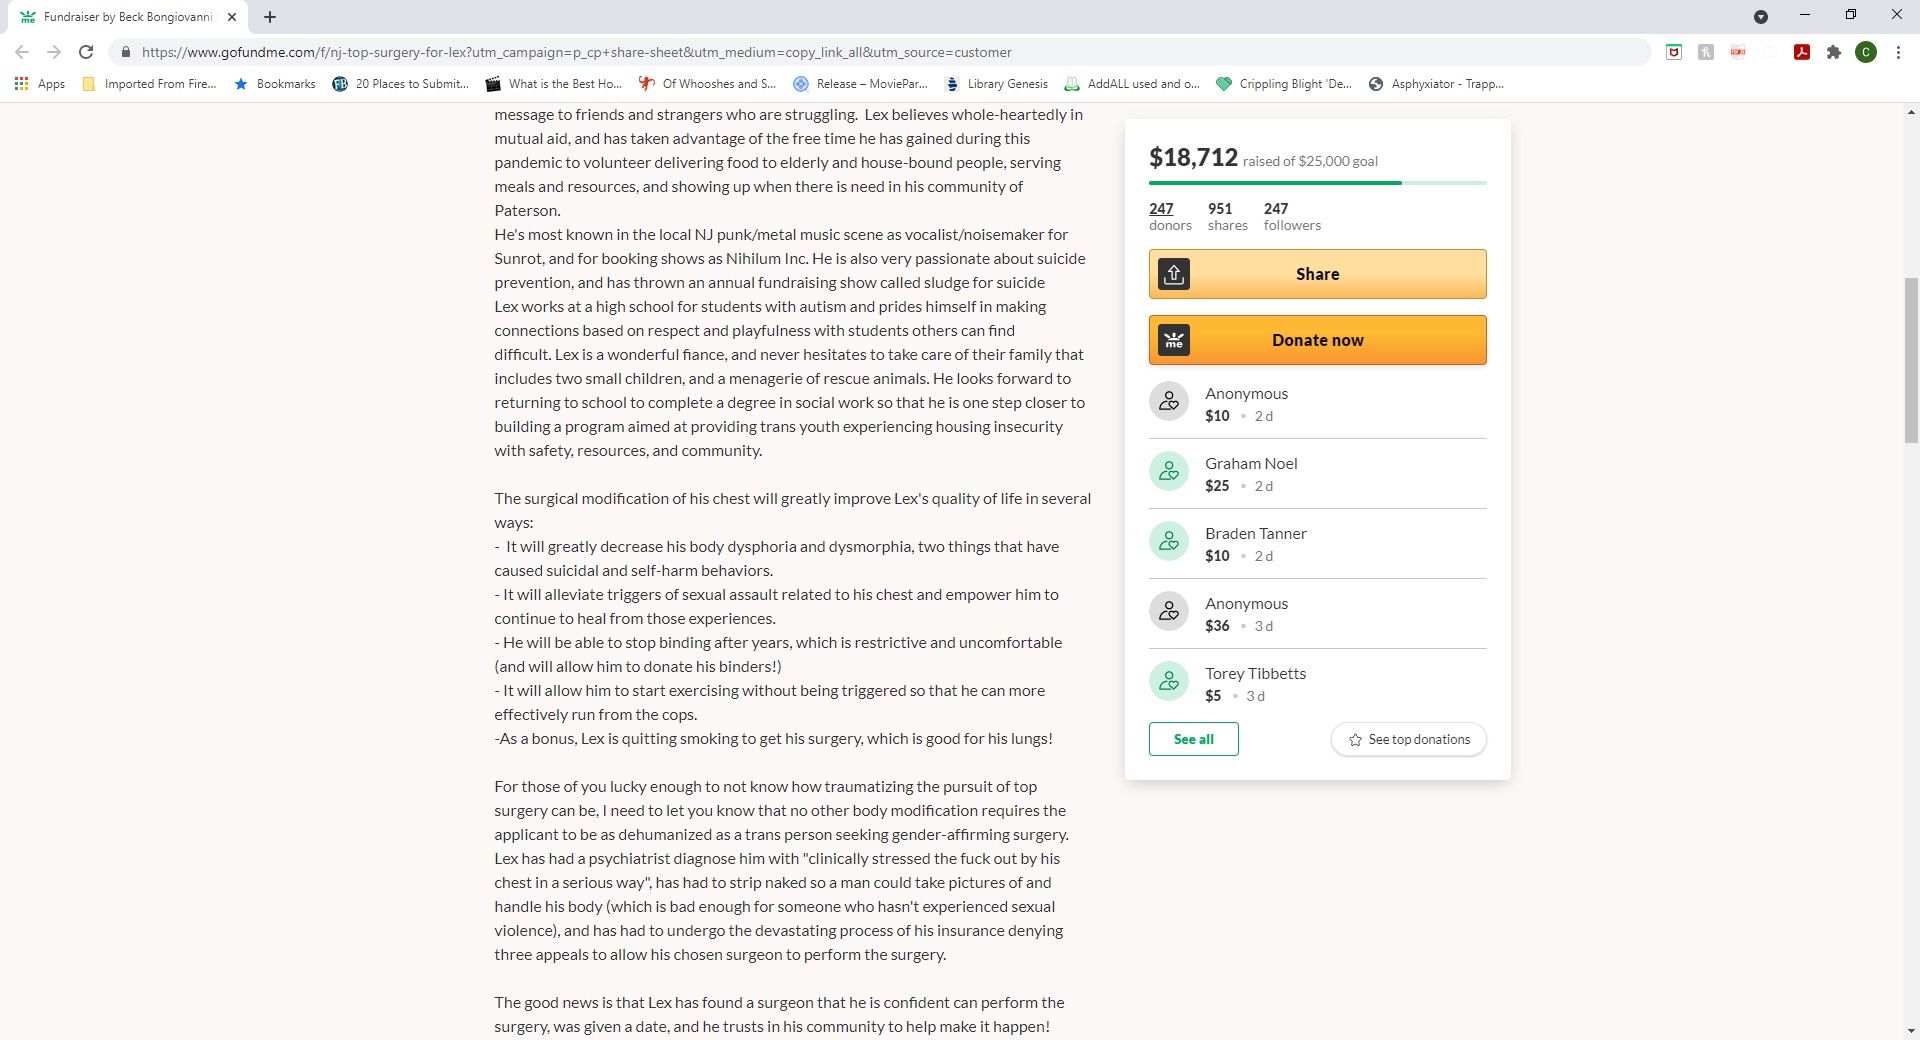Image resolution: width=1920 pixels, height=1040 pixels.
Task: Click the browser back arrow
Action: [22, 52]
